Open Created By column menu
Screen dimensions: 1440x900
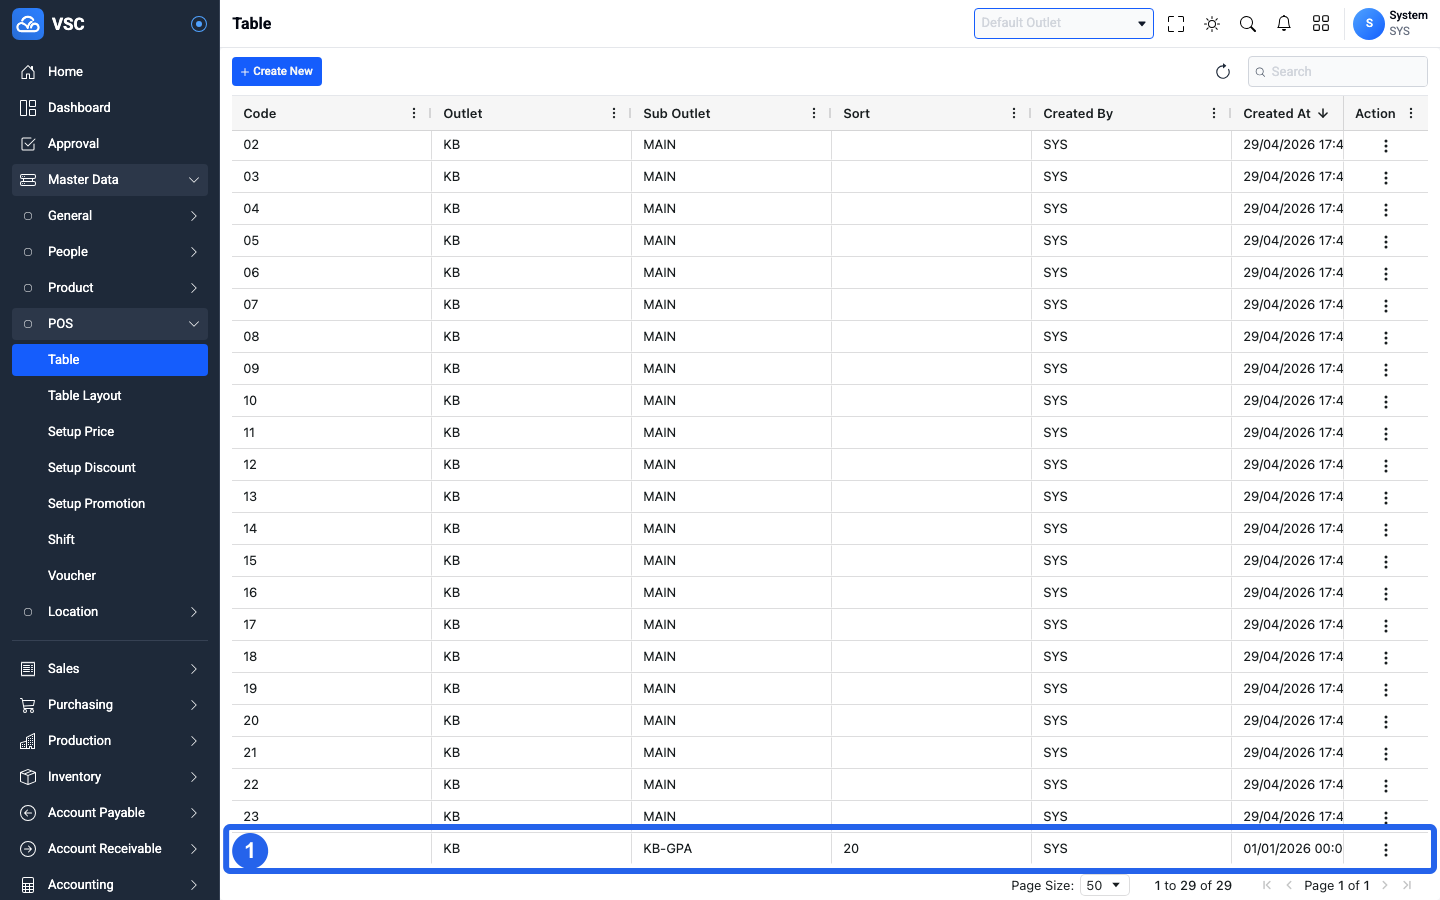click(x=1214, y=114)
